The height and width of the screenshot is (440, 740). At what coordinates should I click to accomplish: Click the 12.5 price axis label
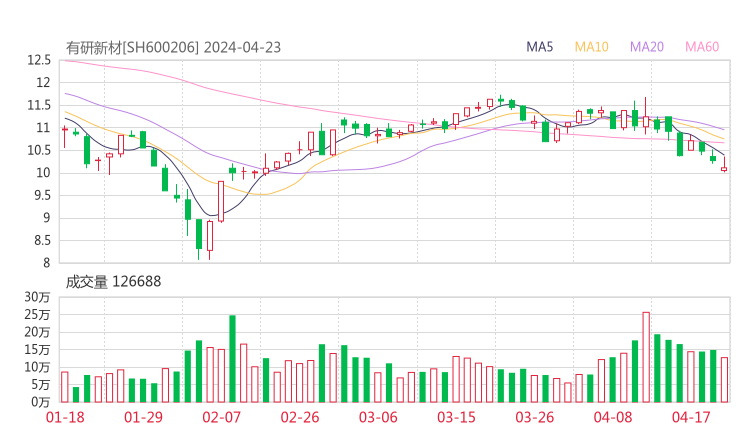(39, 60)
